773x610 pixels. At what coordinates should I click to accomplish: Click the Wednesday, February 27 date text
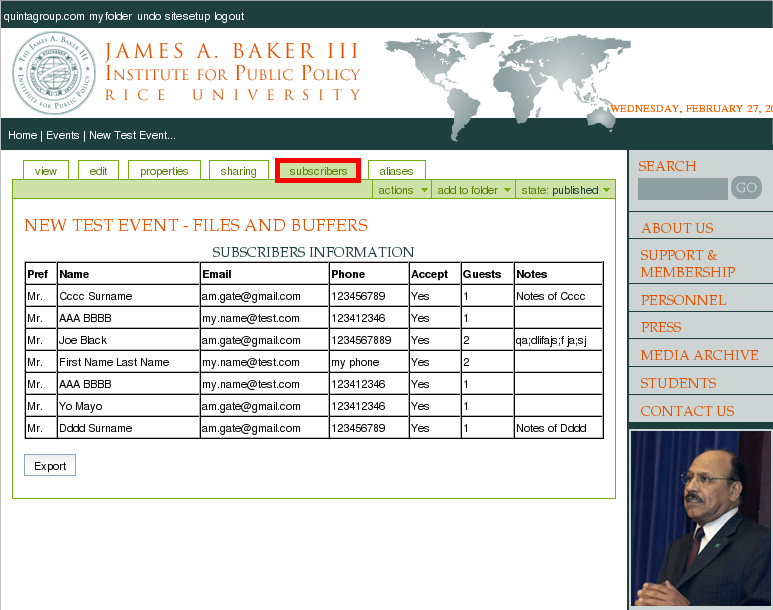(x=691, y=108)
